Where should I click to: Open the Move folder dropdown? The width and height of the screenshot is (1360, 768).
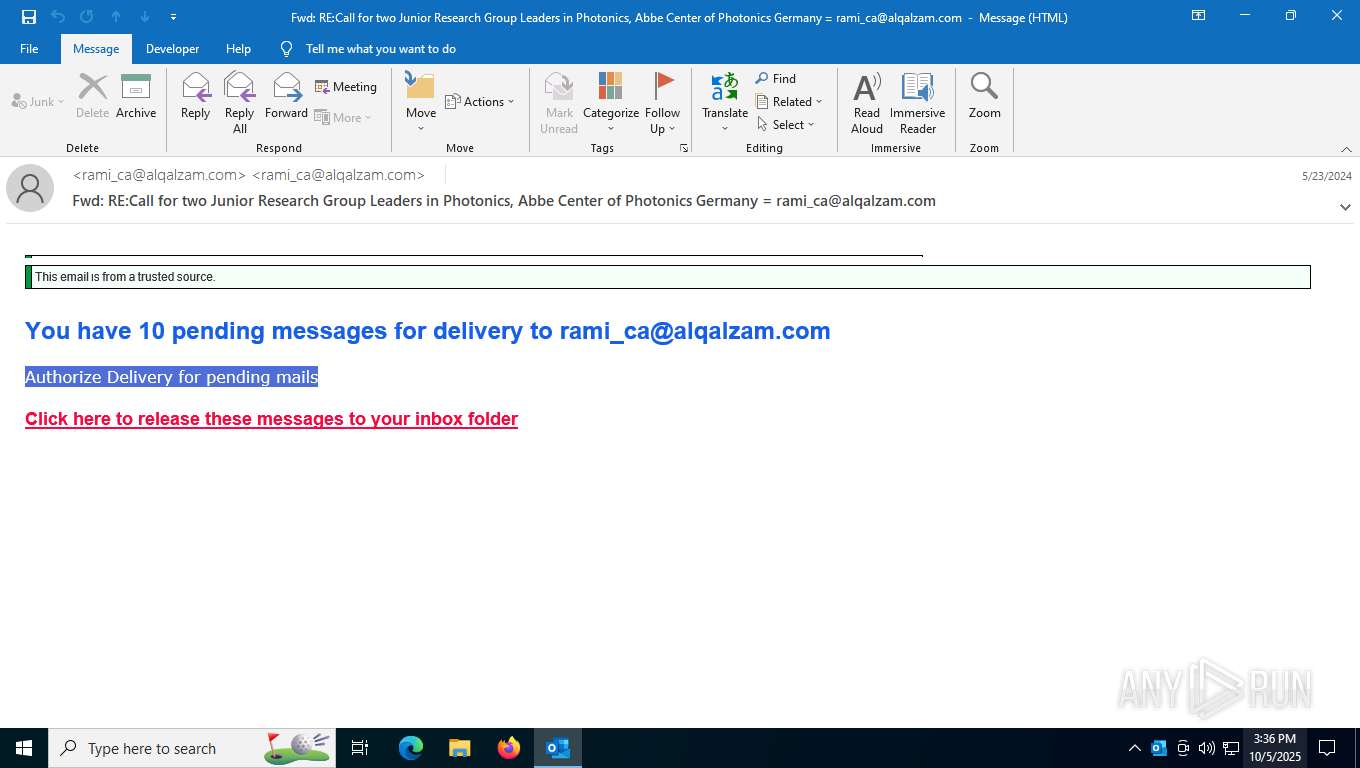421,103
